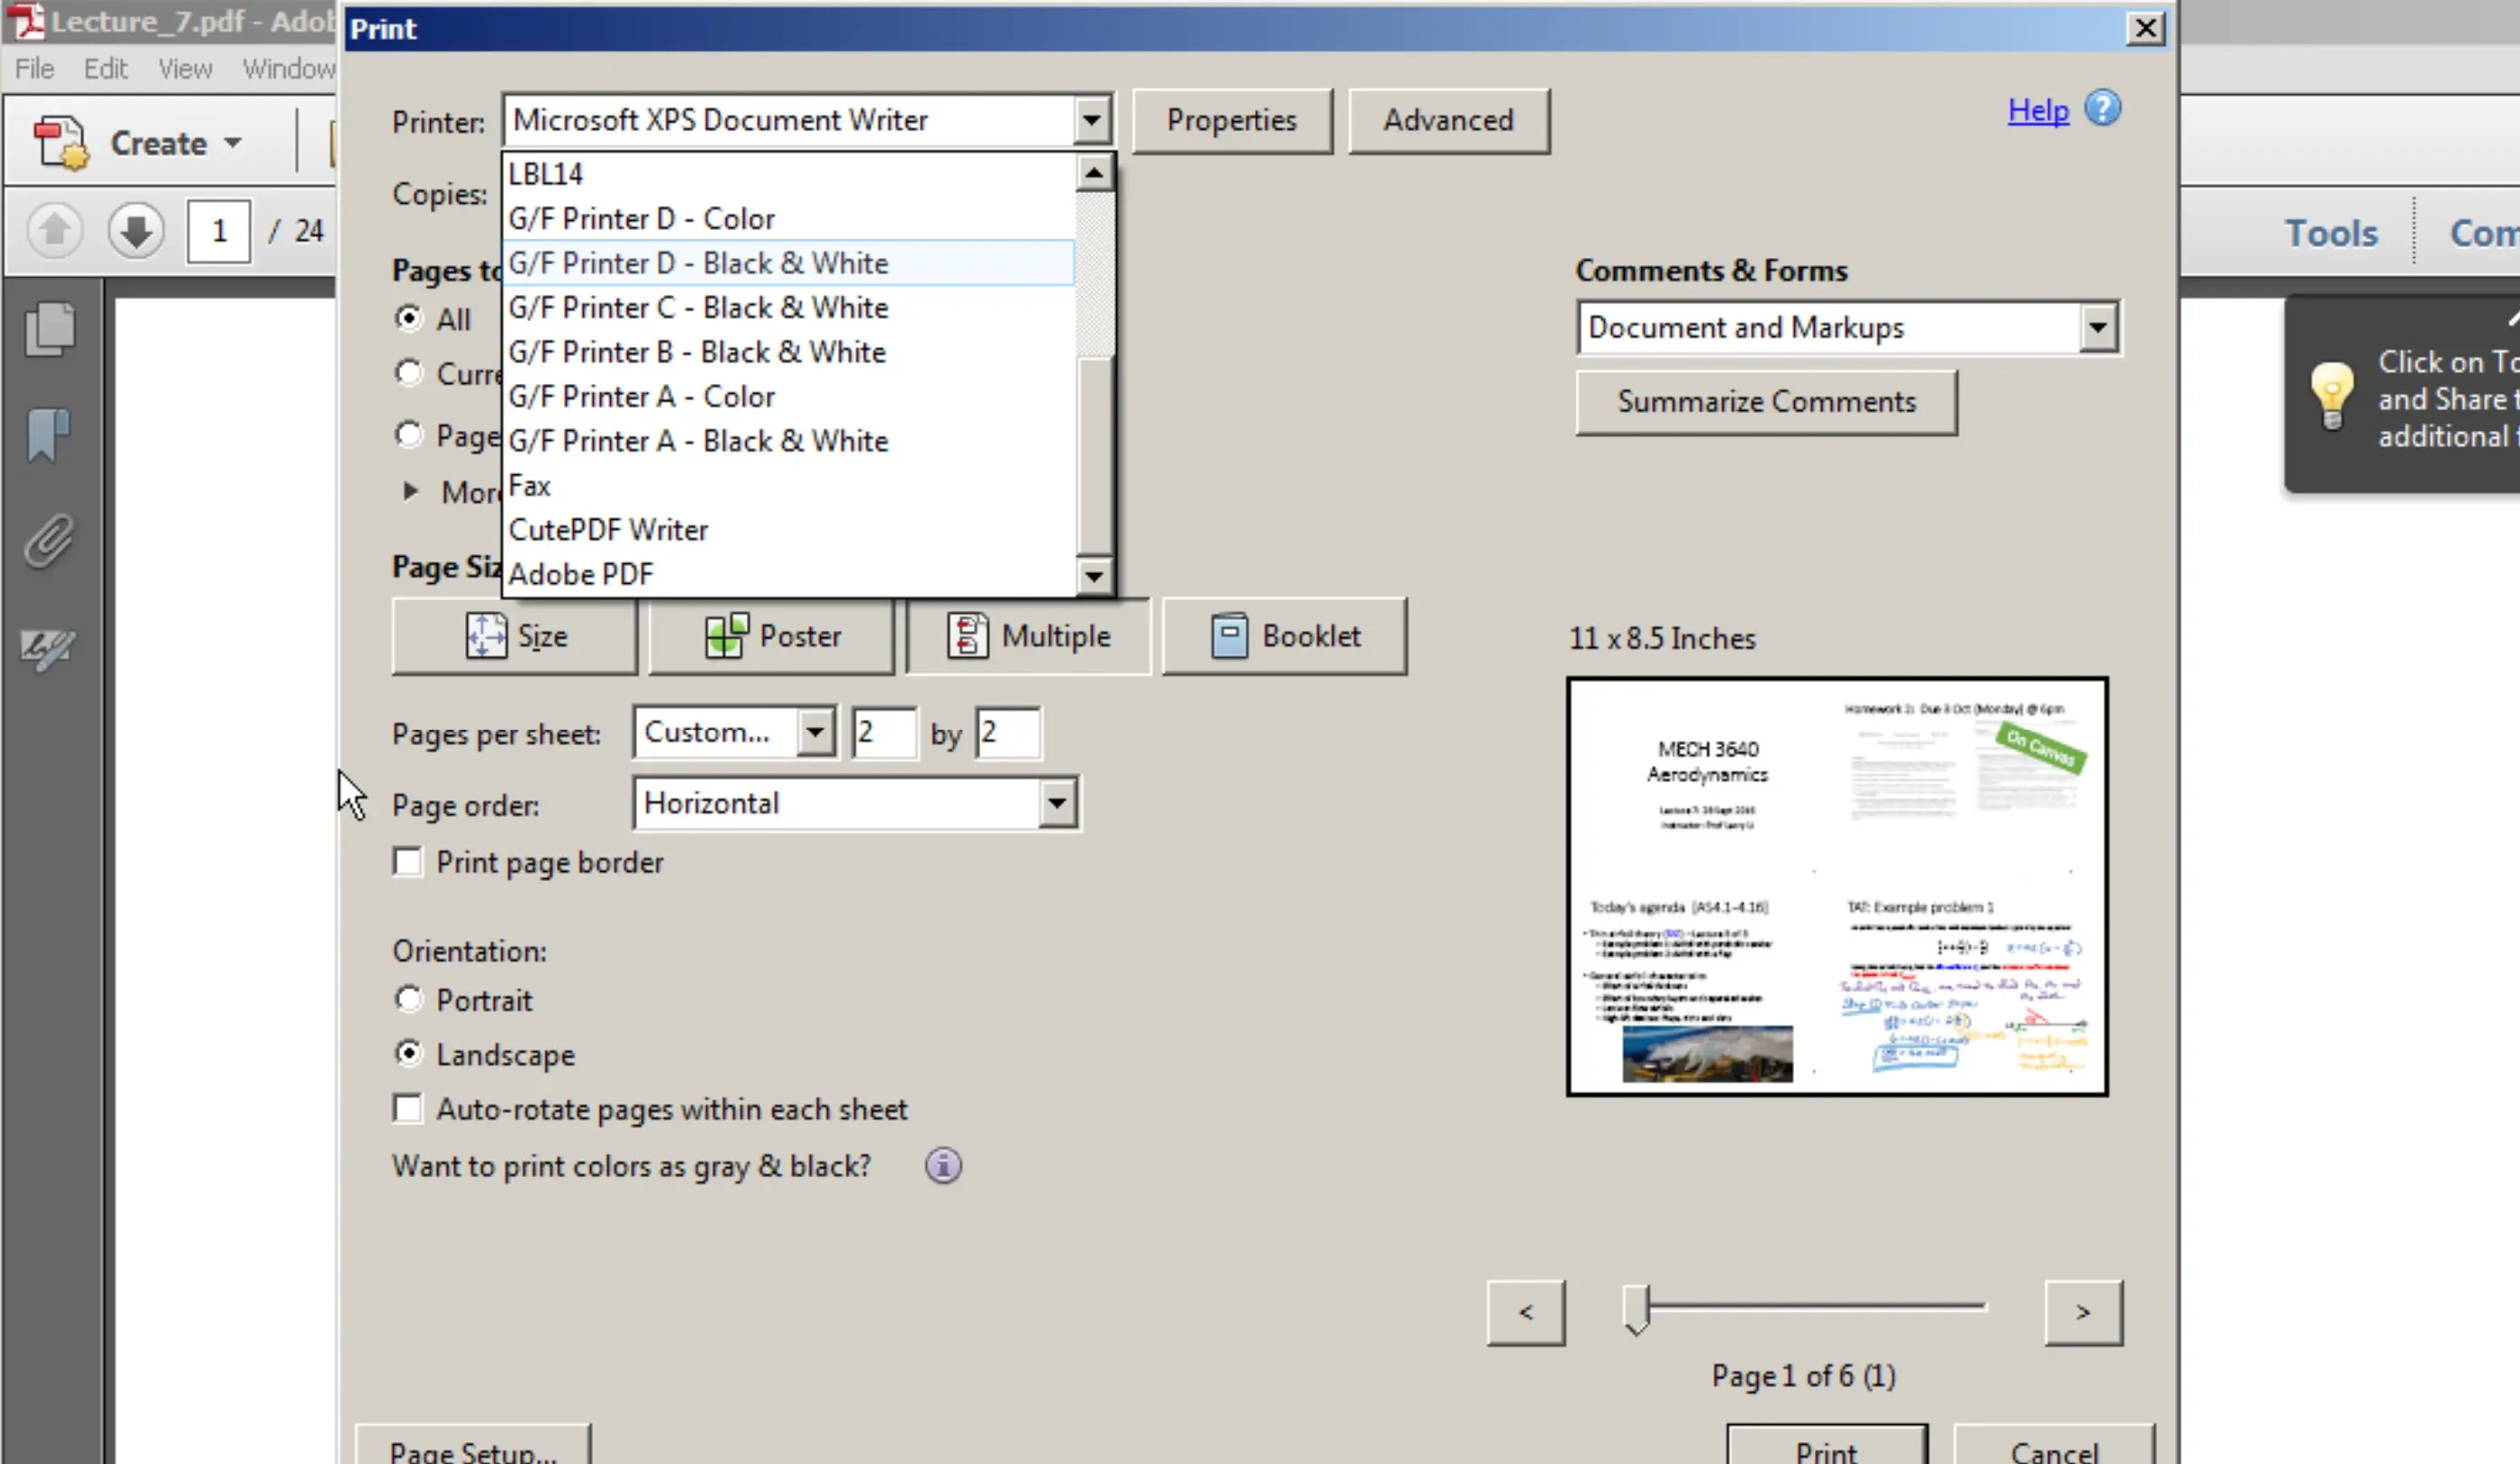
Task: Select G/F Printer D - Color
Action: [x=789, y=218]
